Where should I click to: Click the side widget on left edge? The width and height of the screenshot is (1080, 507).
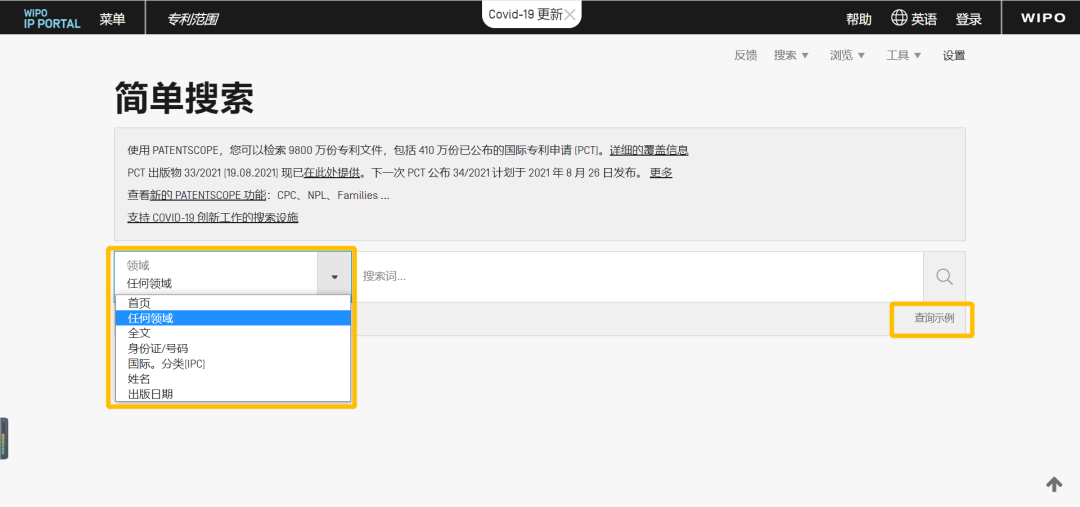[4, 438]
